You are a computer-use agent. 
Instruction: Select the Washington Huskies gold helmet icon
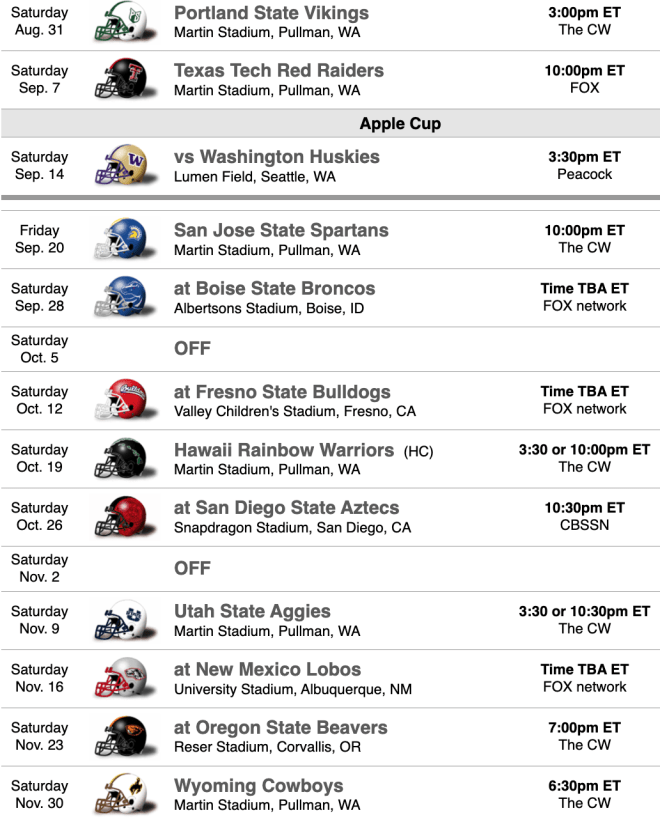(x=125, y=165)
